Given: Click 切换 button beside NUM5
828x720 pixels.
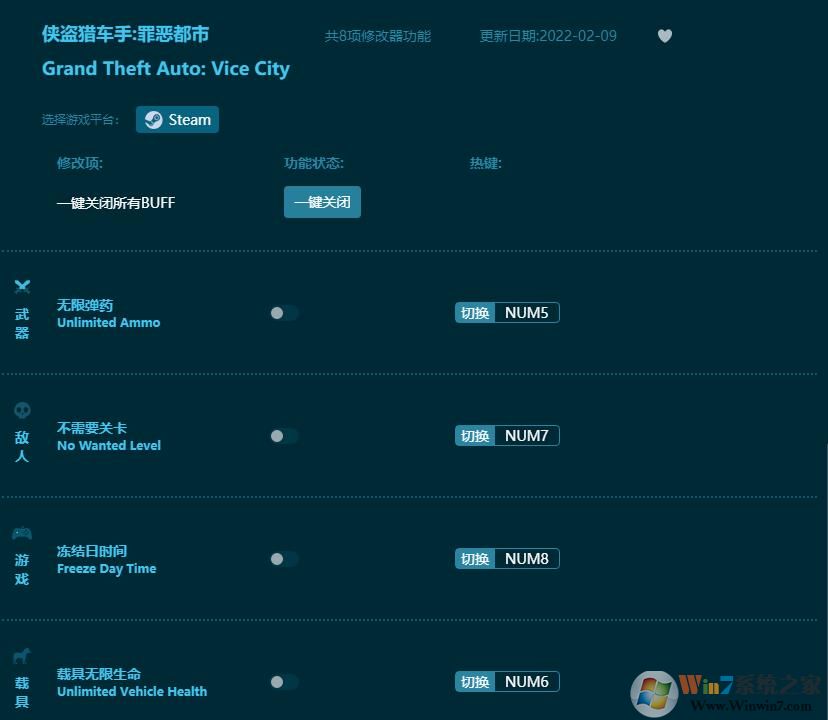Looking at the screenshot, I should [475, 313].
